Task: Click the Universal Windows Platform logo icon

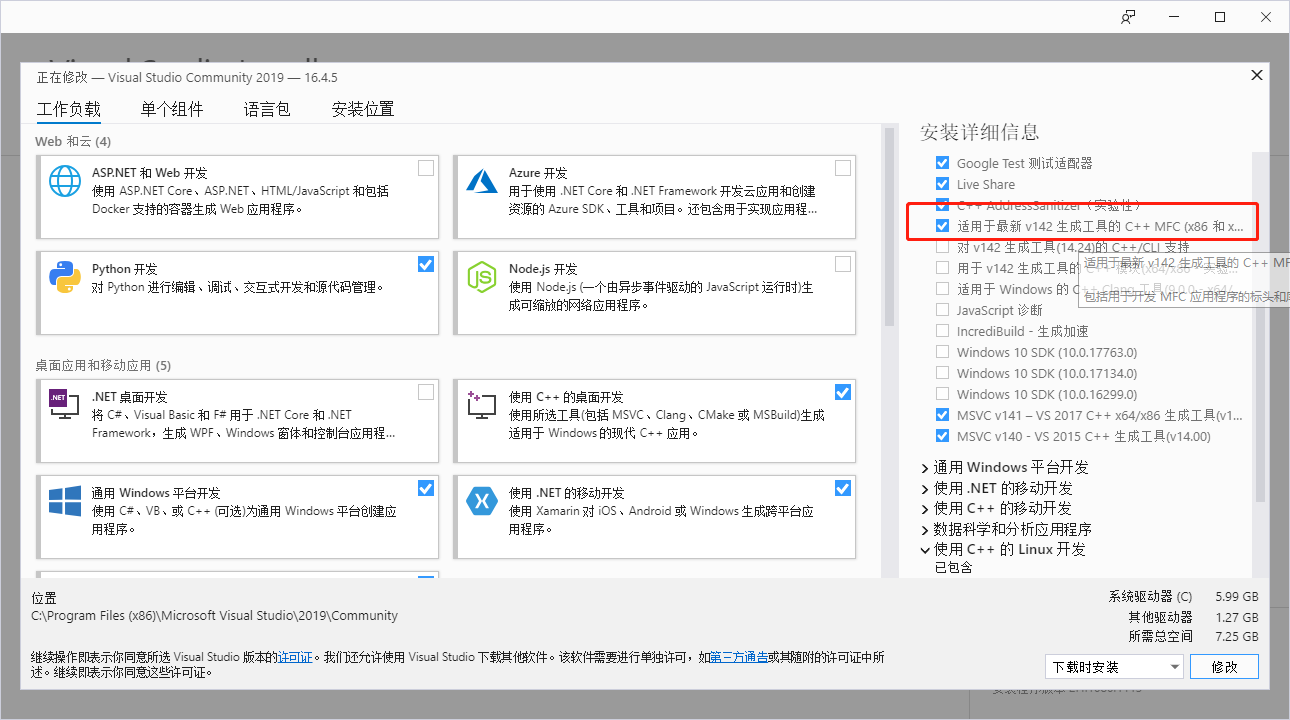Action: coord(65,501)
